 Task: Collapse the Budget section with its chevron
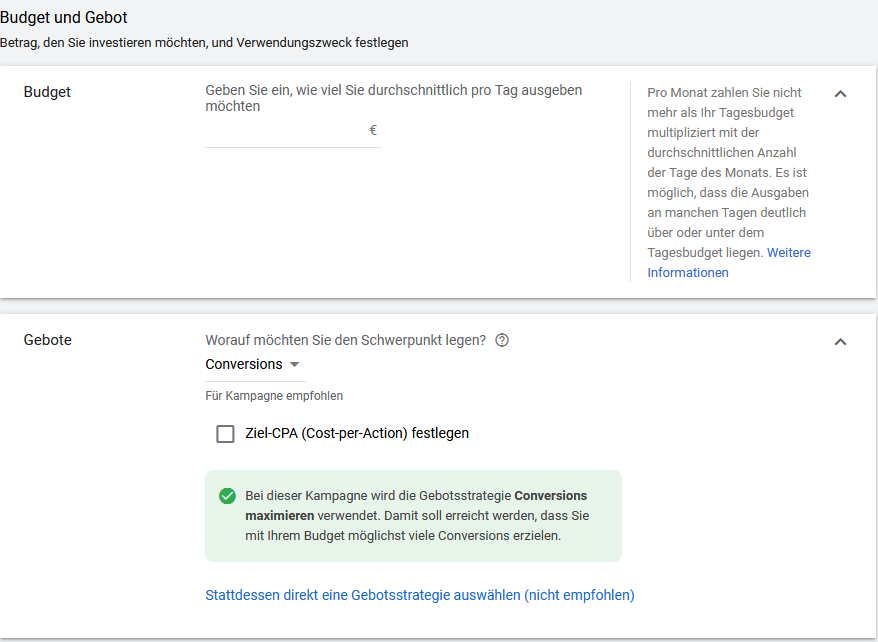(840, 94)
